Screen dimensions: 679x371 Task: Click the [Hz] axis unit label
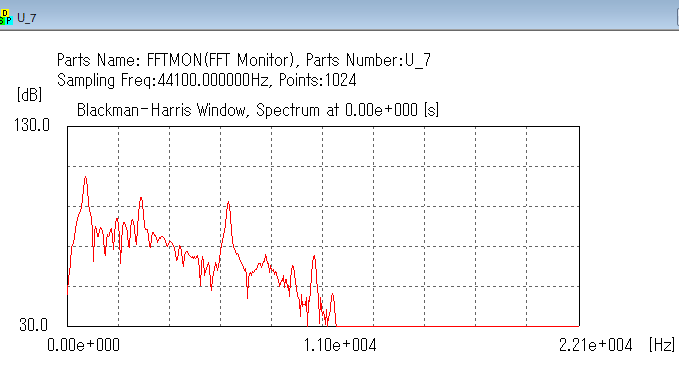tap(662, 345)
